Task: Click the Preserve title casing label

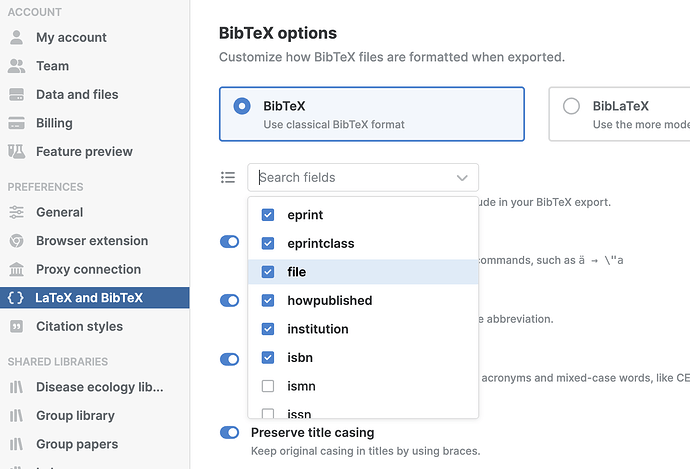Action: tap(312, 432)
